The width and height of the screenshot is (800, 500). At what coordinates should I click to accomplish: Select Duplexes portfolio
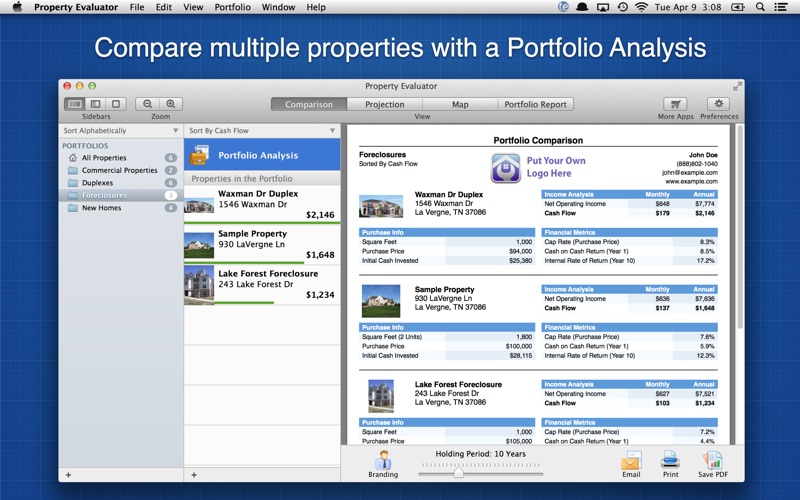(x=121, y=183)
